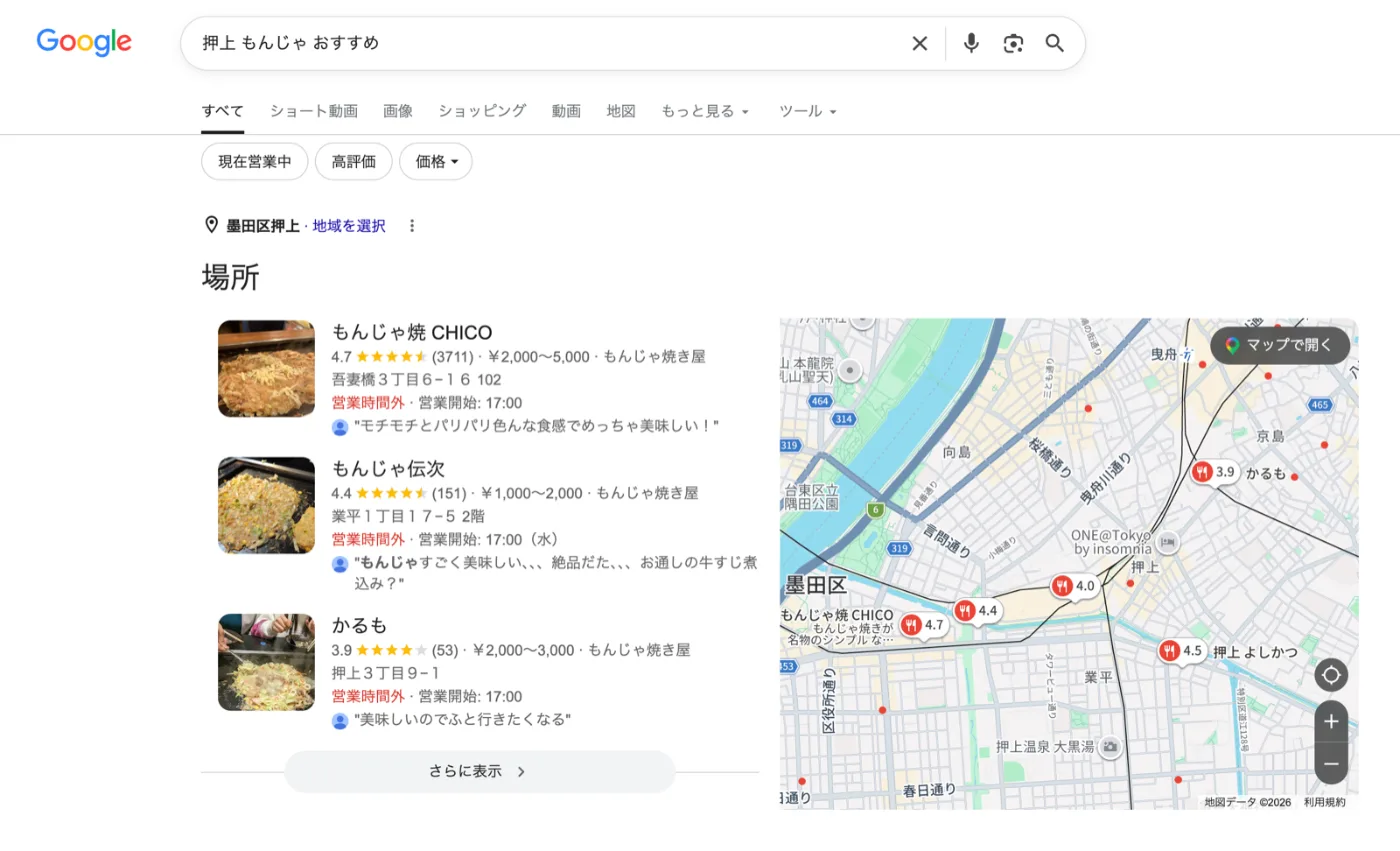Click the Google logo
The width and height of the screenshot is (1400, 851).
point(84,42)
